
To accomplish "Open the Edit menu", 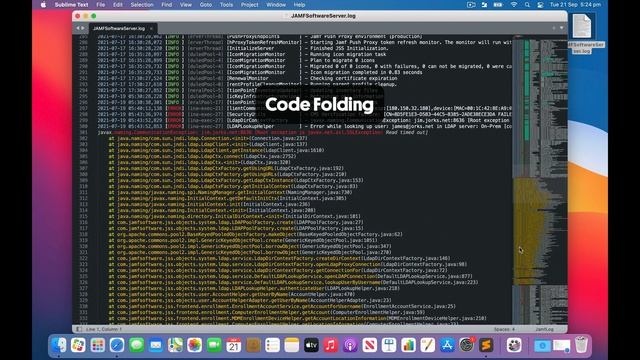I will tap(118, 5).
